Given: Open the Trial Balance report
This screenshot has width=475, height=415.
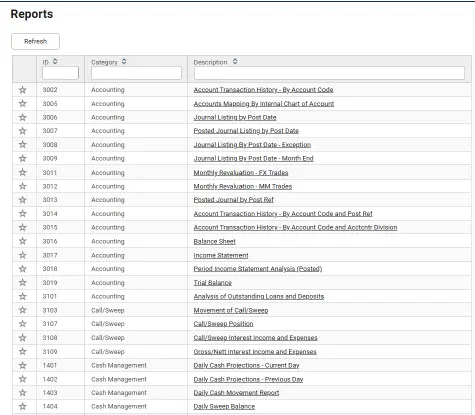Looking at the screenshot, I should pos(213,283).
